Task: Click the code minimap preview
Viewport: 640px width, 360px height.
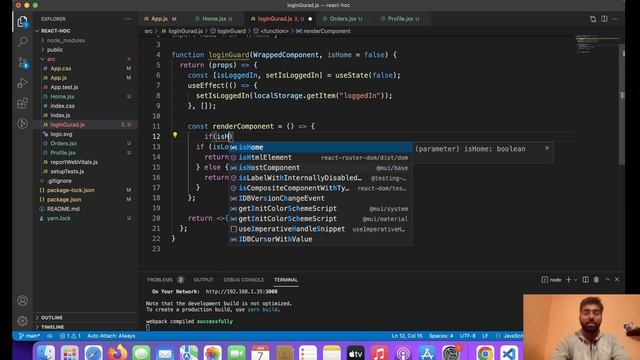Action: [x=597, y=44]
